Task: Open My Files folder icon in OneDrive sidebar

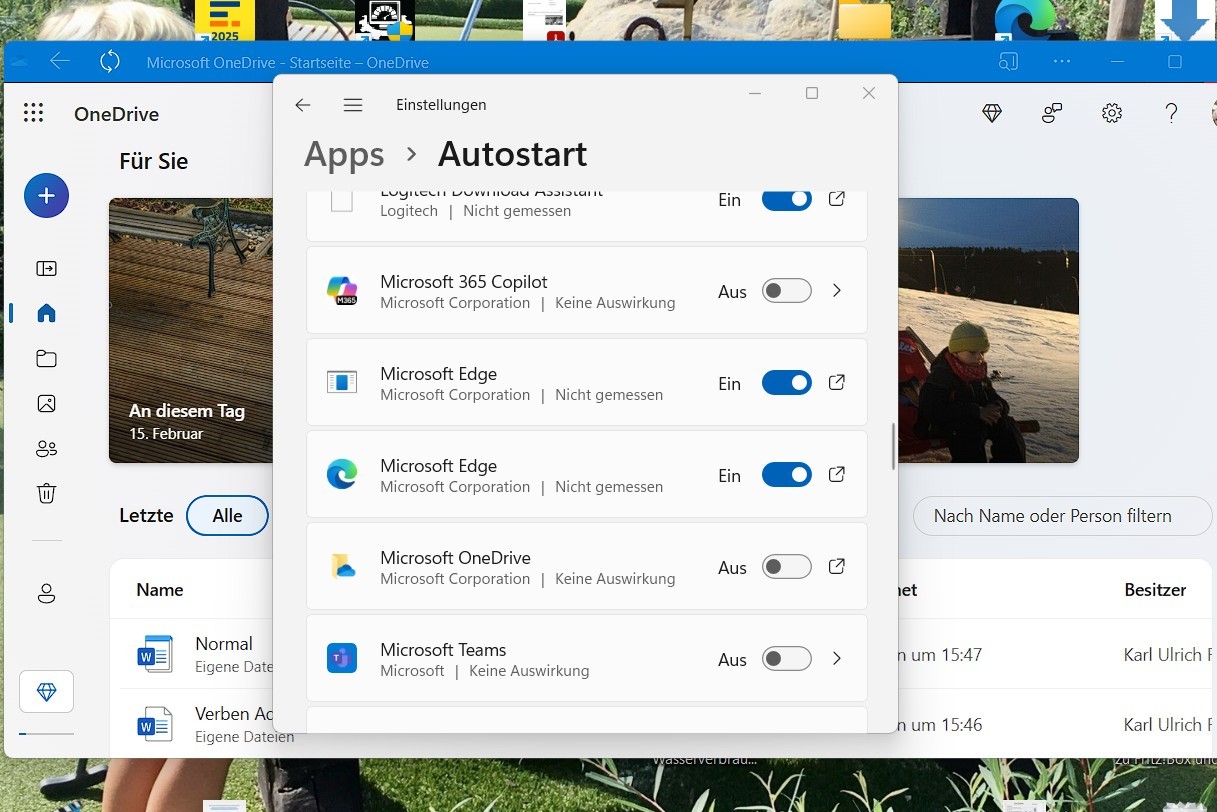Action: (x=46, y=358)
